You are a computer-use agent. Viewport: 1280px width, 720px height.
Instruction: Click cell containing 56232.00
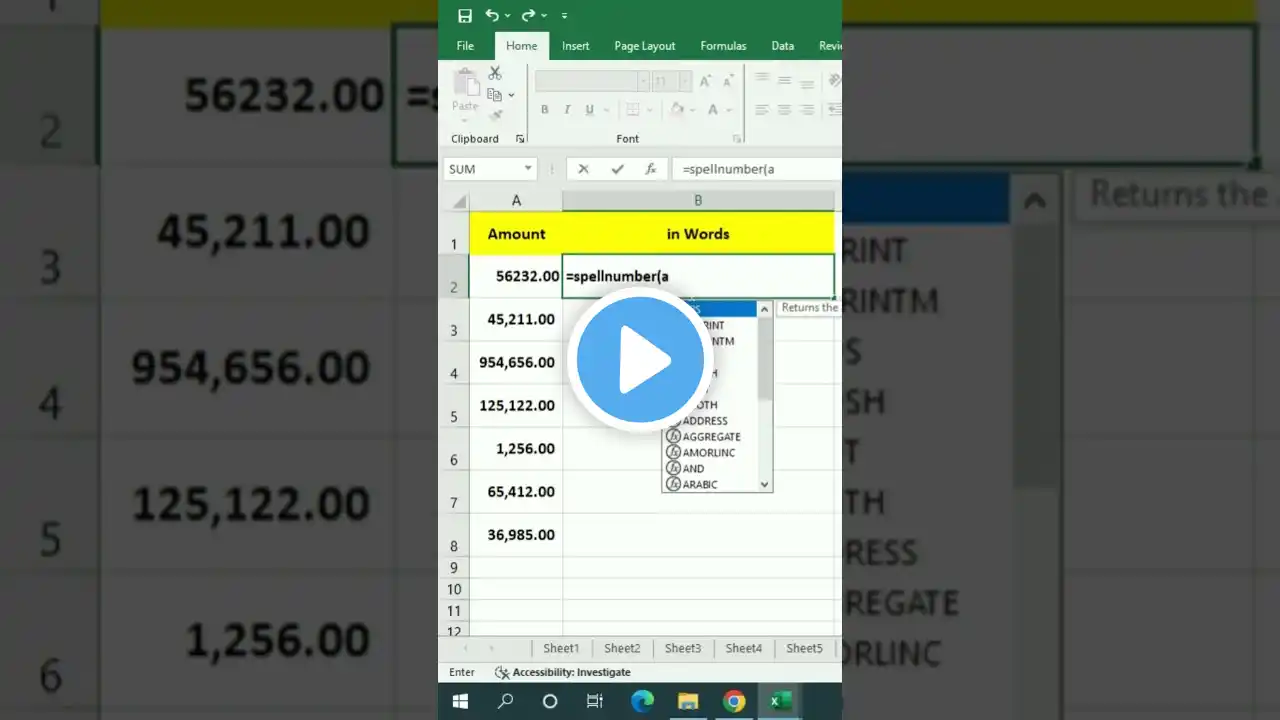(x=516, y=276)
